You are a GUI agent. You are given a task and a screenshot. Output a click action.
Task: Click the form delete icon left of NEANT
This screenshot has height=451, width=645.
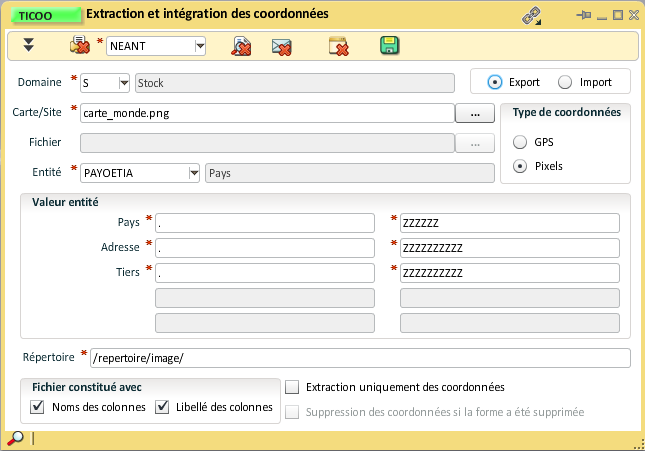point(80,45)
